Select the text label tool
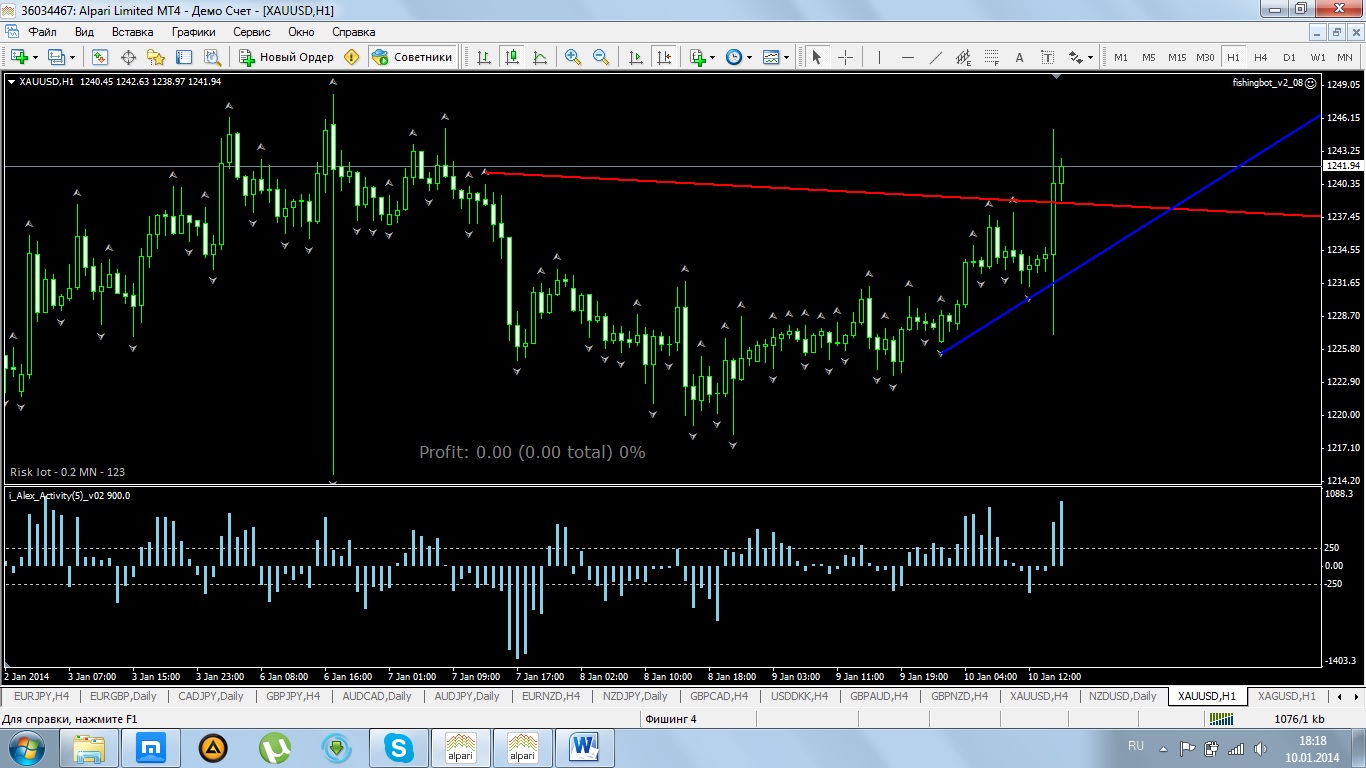Image resolution: width=1366 pixels, height=768 pixels. 1047,57
